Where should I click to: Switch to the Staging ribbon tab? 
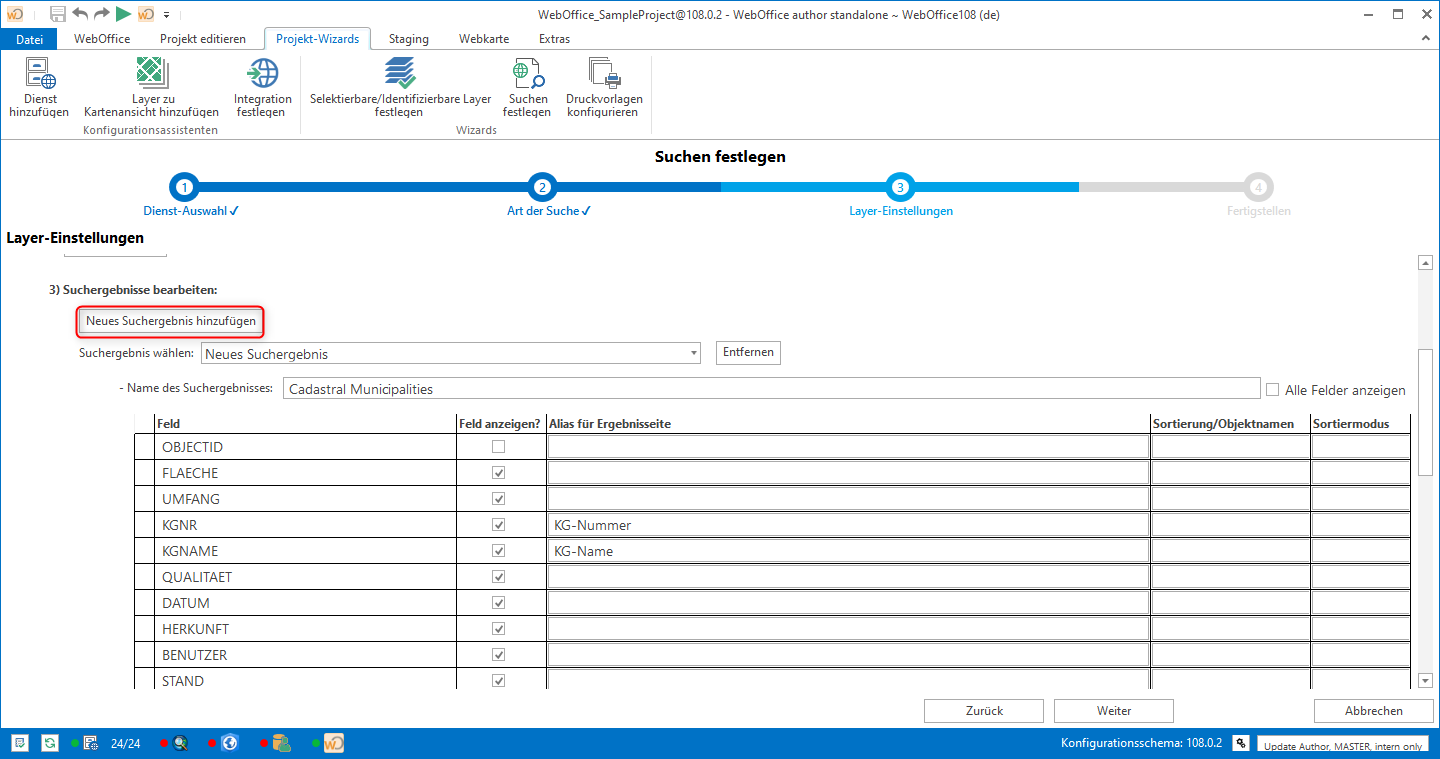click(408, 39)
